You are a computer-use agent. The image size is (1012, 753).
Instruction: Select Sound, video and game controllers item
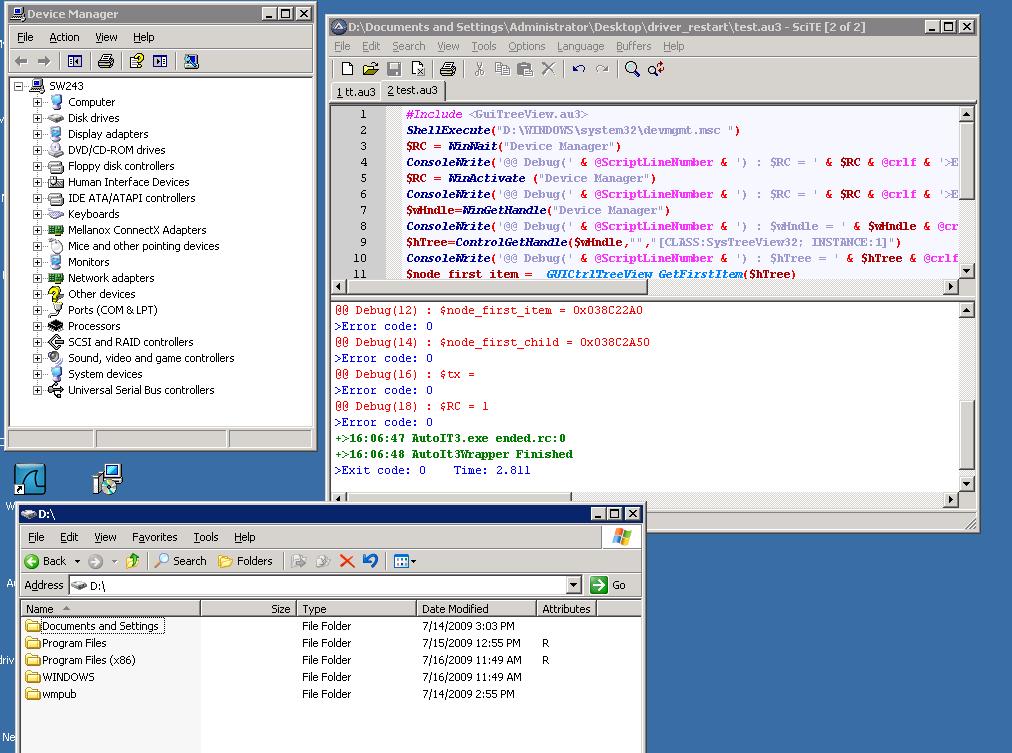[151, 358]
